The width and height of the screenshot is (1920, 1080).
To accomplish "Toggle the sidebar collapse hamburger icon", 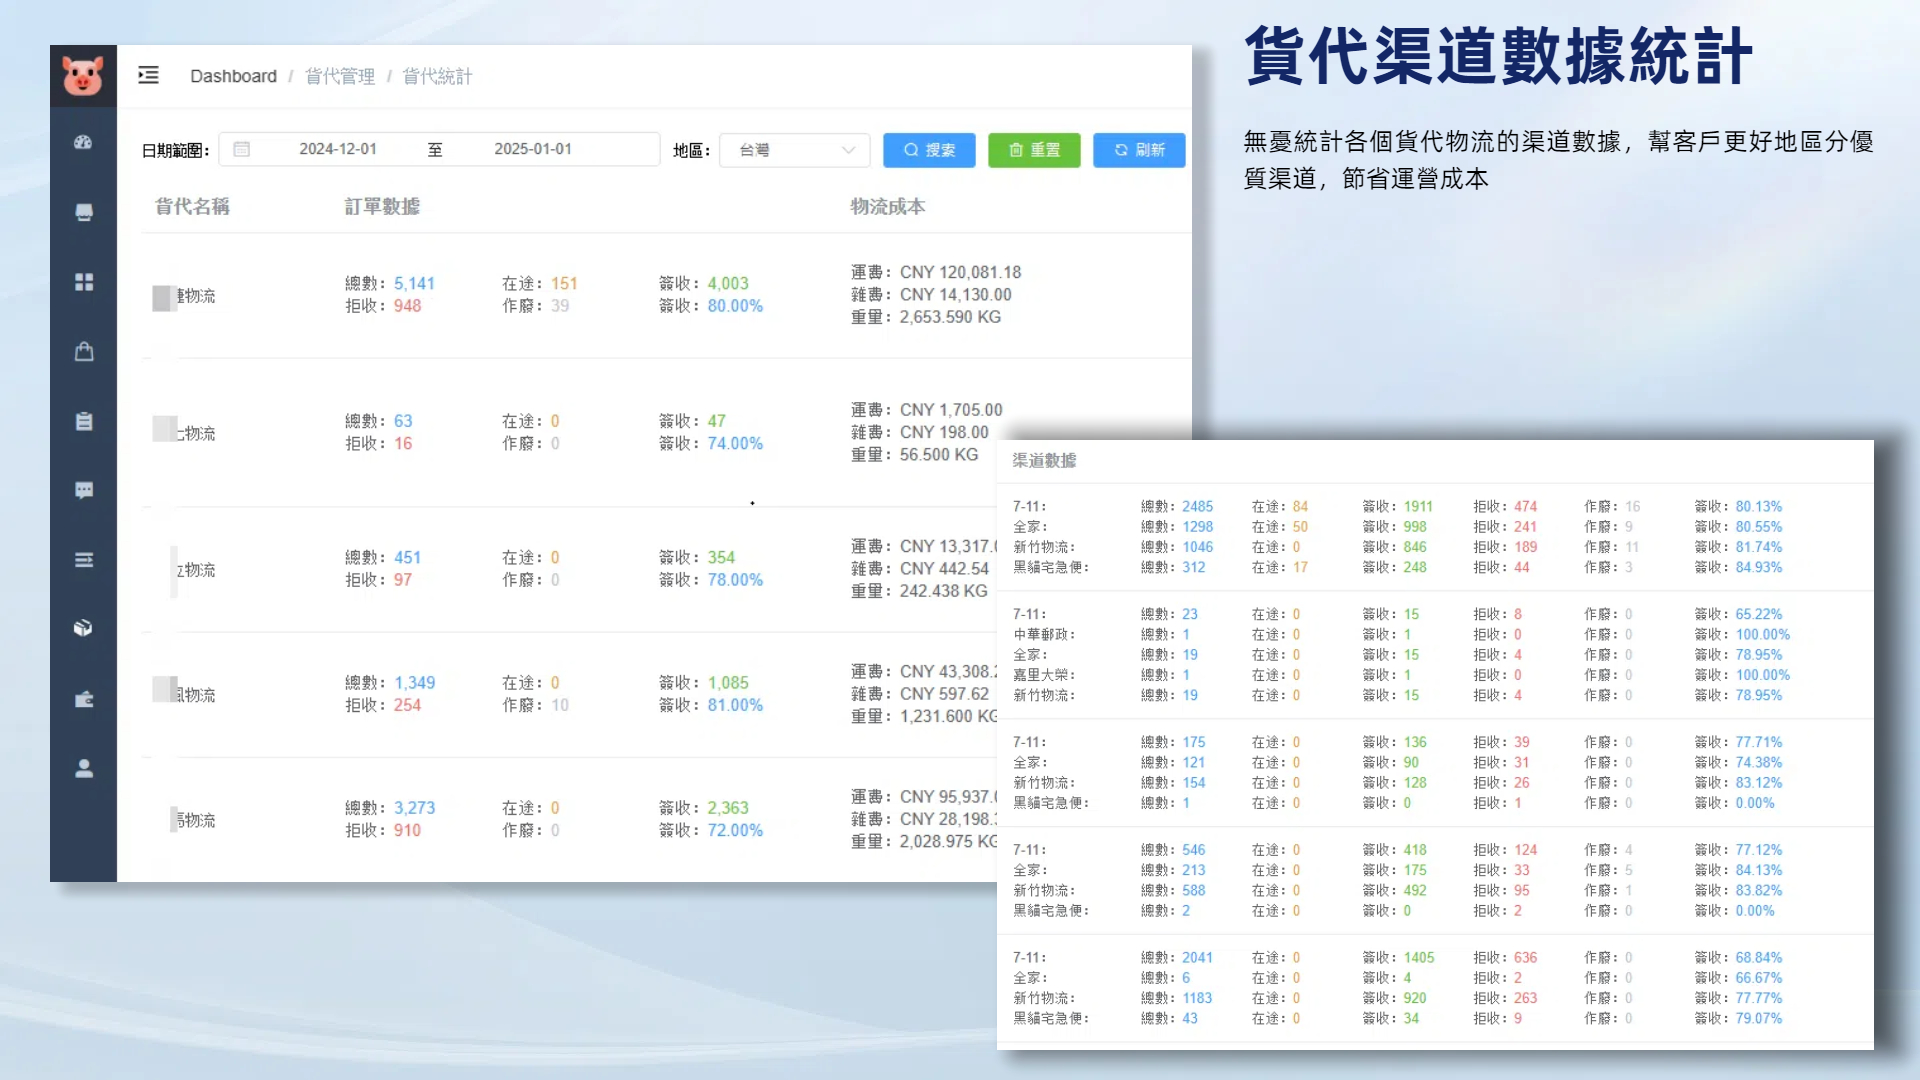I will (x=148, y=75).
